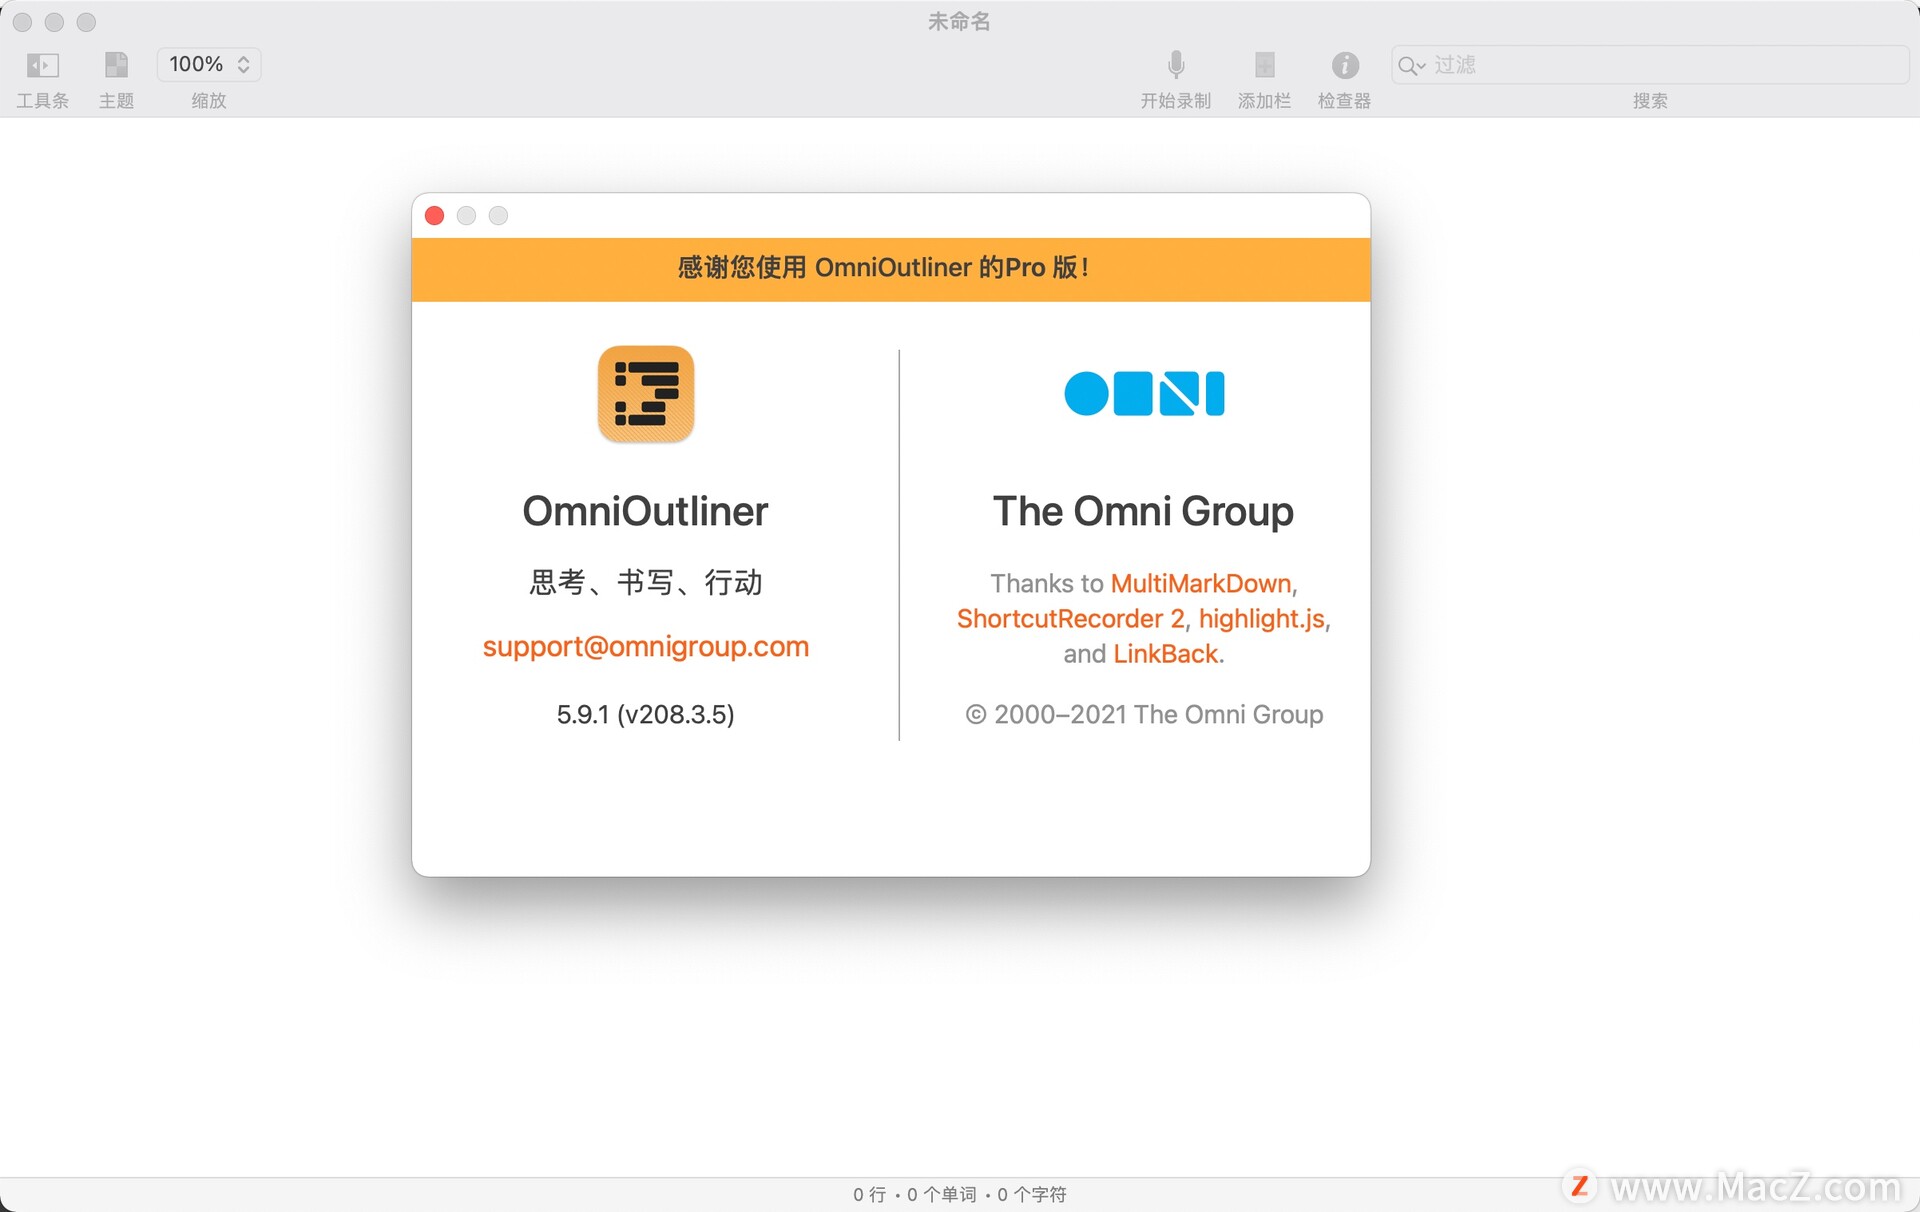Click the Pro edition thank-you banner
The height and width of the screenshot is (1212, 1920).
(x=890, y=269)
